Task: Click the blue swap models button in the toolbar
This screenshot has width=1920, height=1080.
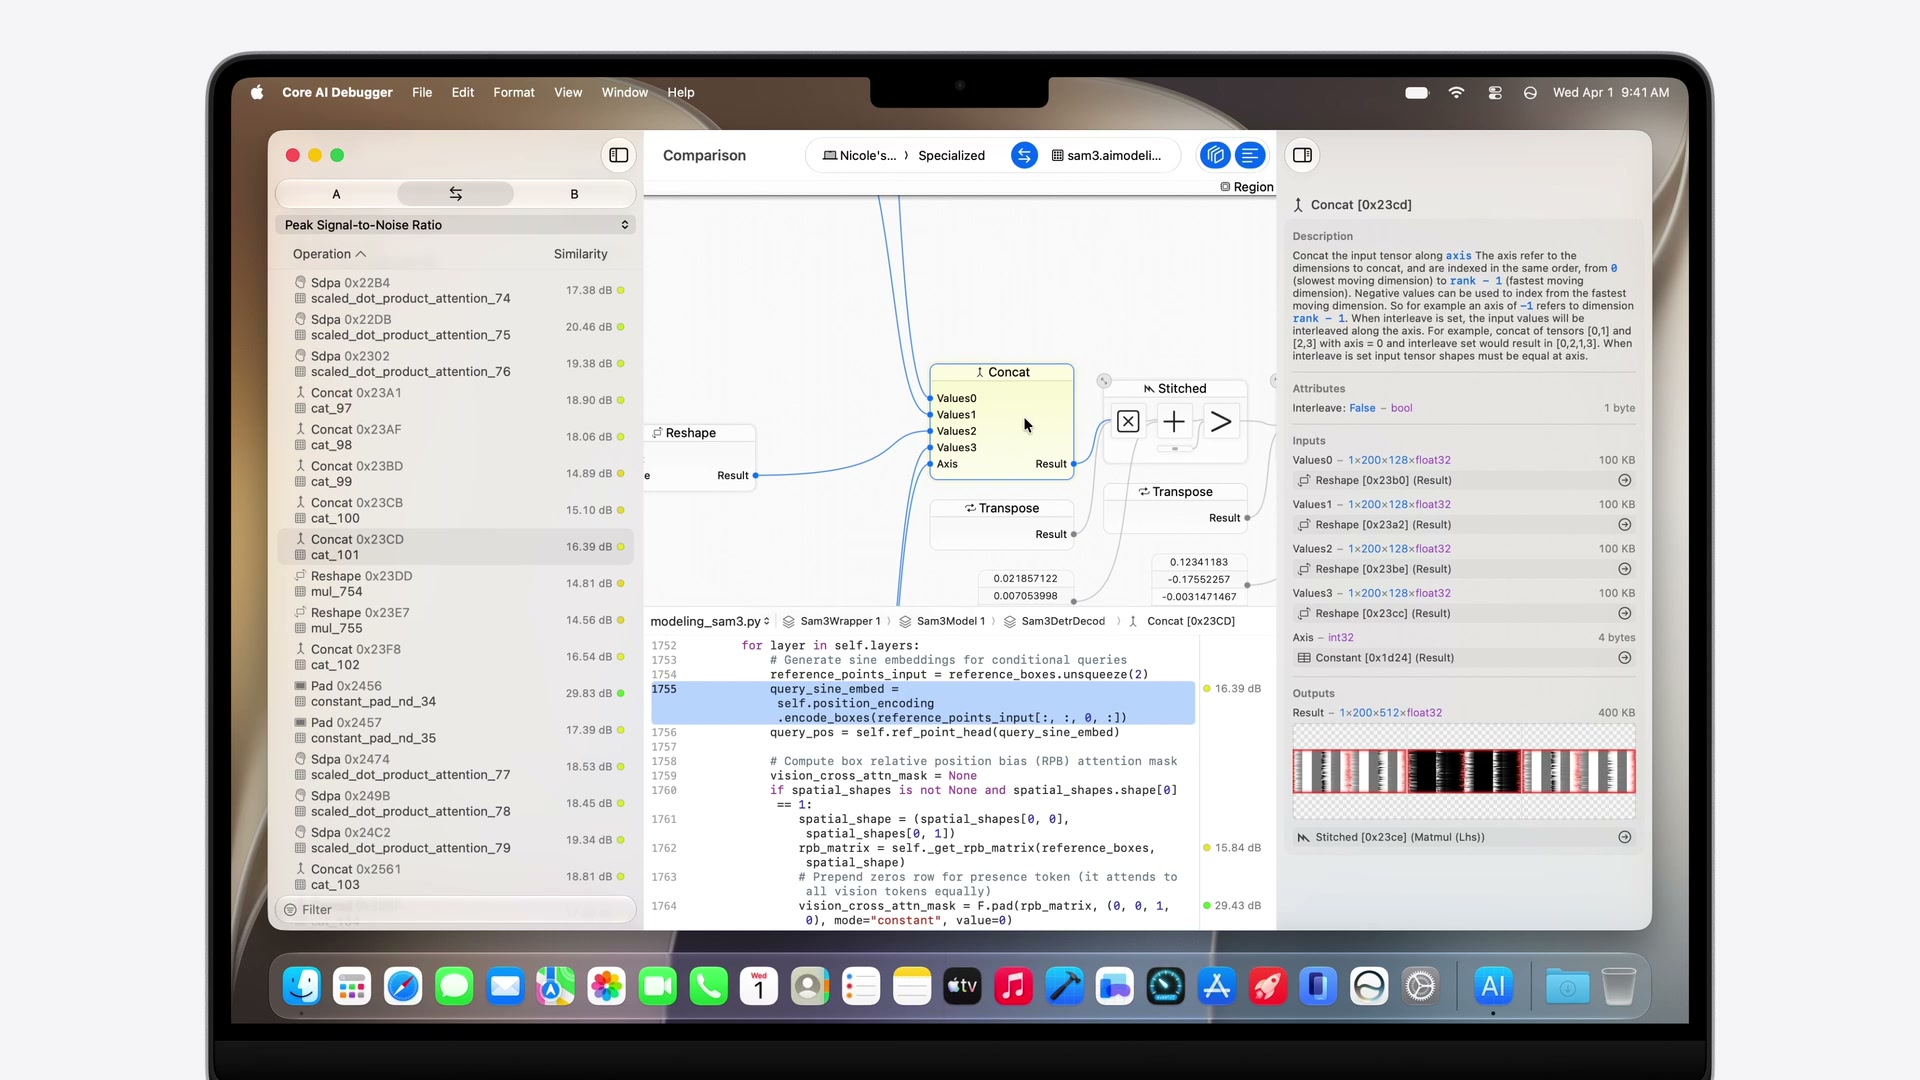Action: click(x=1024, y=155)
